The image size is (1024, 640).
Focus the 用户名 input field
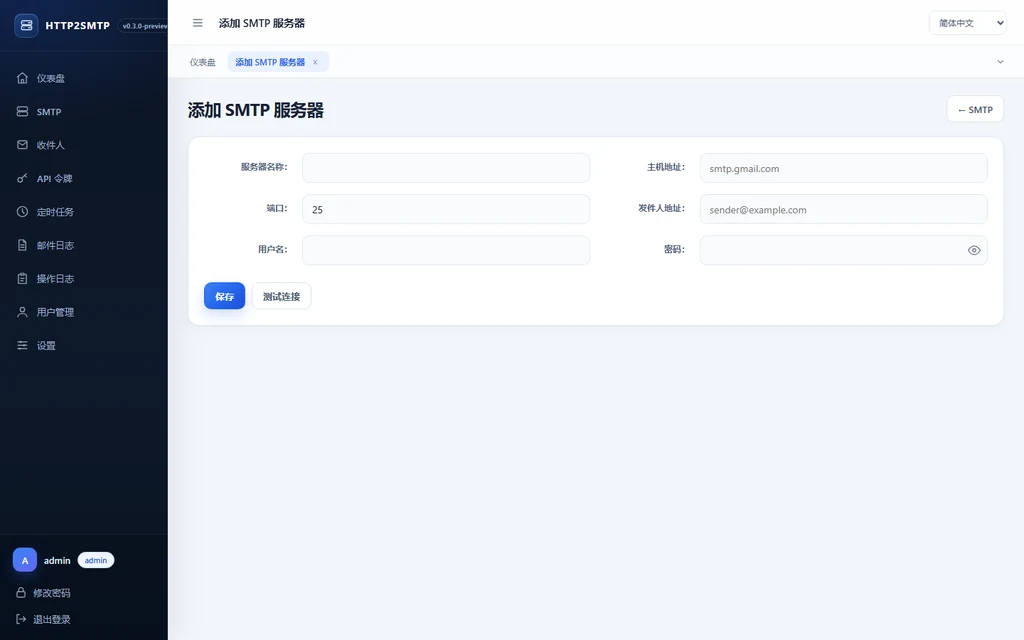pyautogui.click(x=446, y=250)
